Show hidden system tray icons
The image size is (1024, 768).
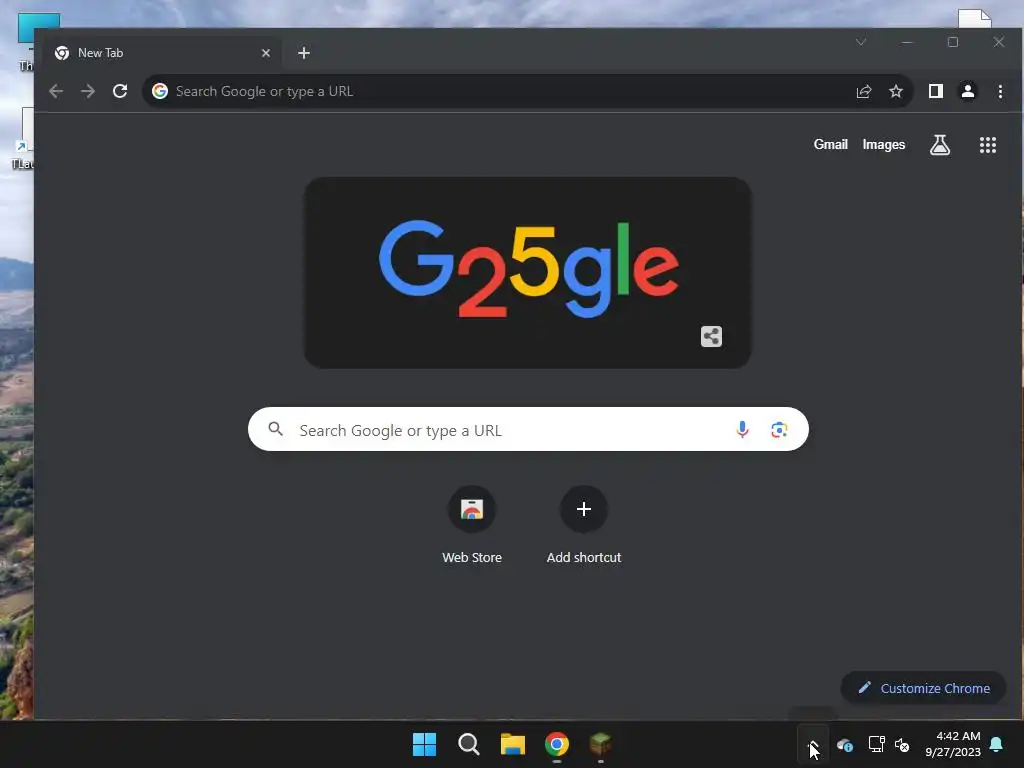pyautogui.click(x=813, y=744)
